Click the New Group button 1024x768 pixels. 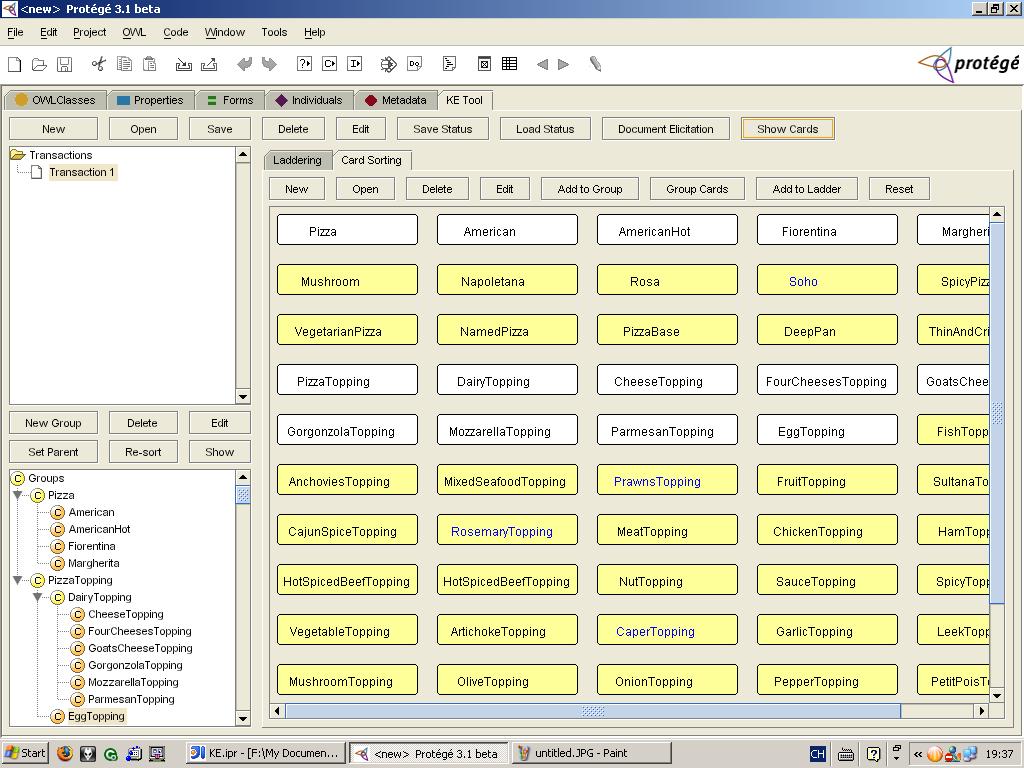(x=54, y=423)
